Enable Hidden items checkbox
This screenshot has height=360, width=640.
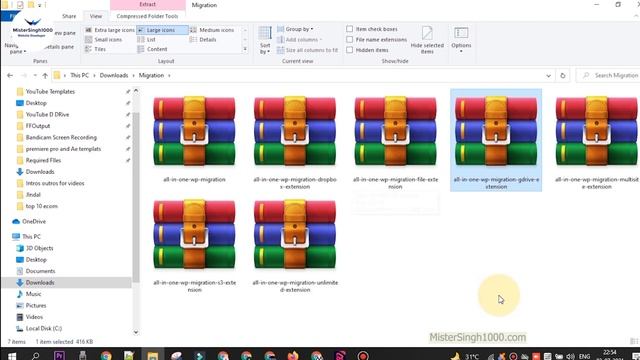point(349,50)
